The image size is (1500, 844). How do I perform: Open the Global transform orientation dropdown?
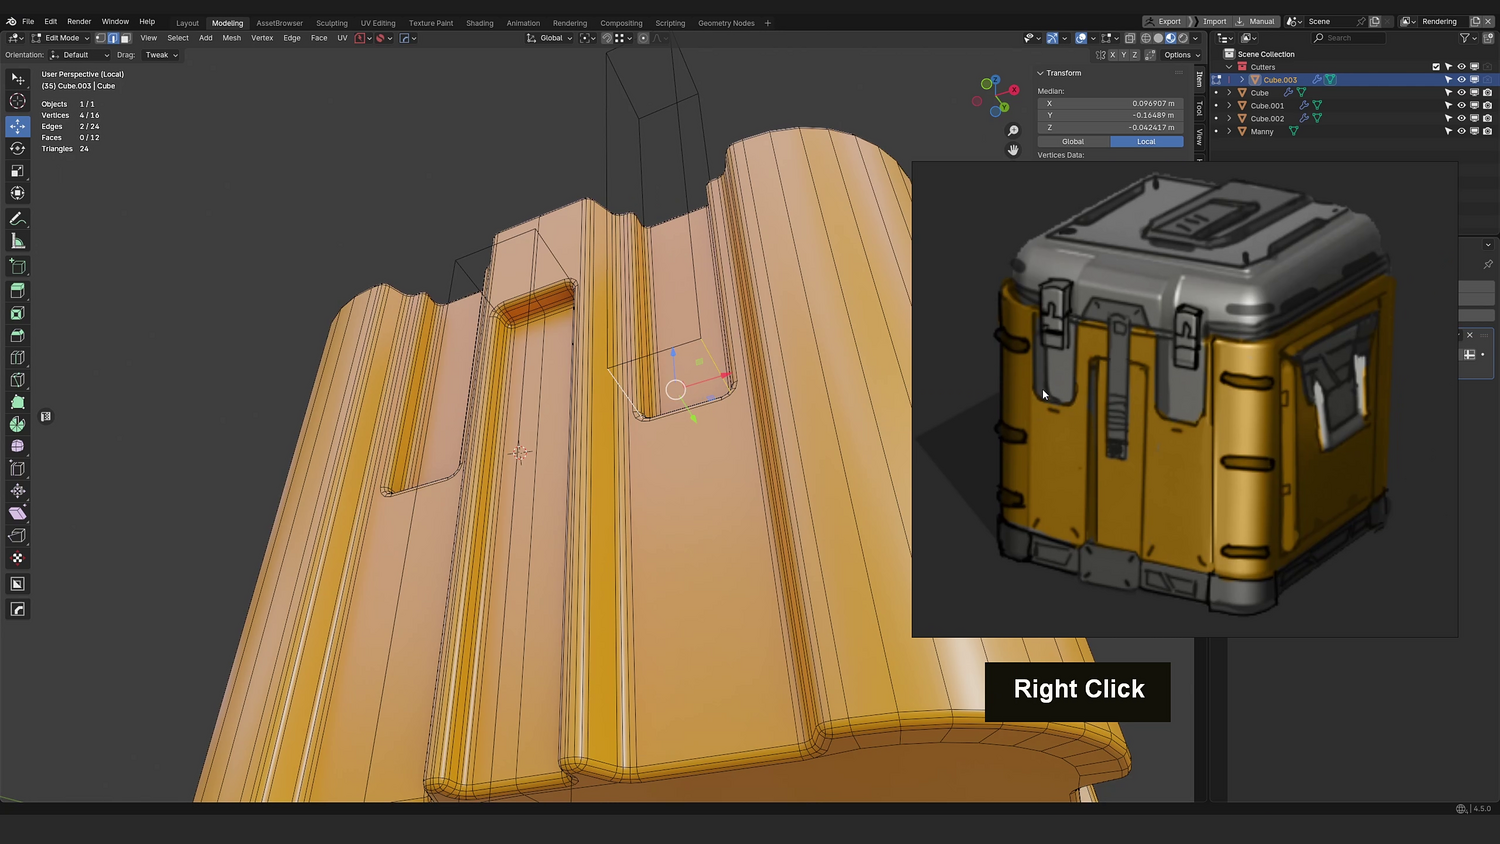(x=551, y=38)
